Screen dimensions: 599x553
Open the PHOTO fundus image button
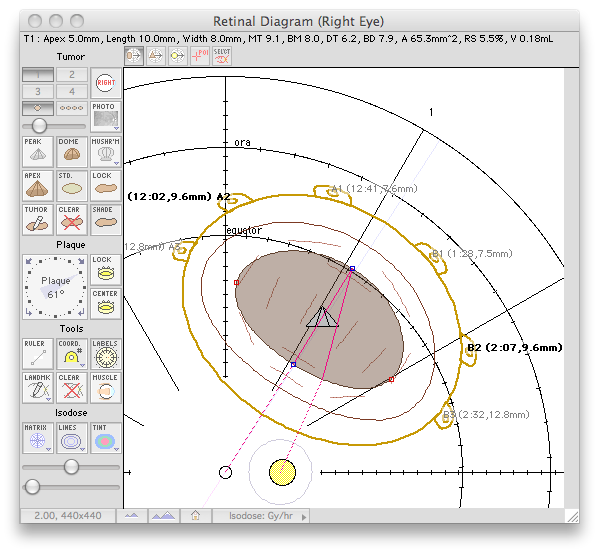click(x=106, y=116)
